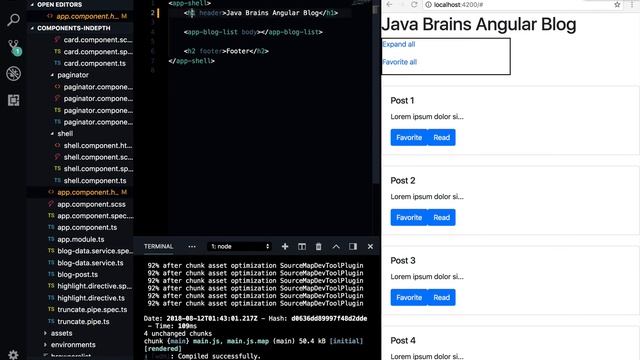Move the panel with the layout icon
The image size is (640, 360).
(x=353, y=247)
